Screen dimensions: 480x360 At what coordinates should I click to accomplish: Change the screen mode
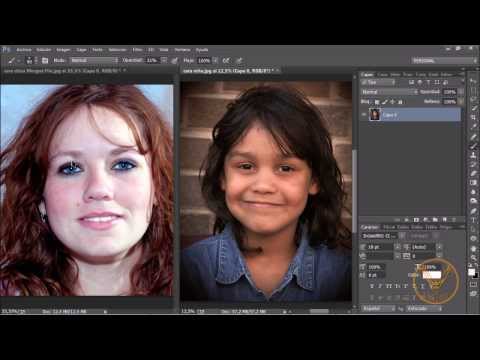click(x=473, y=294)
